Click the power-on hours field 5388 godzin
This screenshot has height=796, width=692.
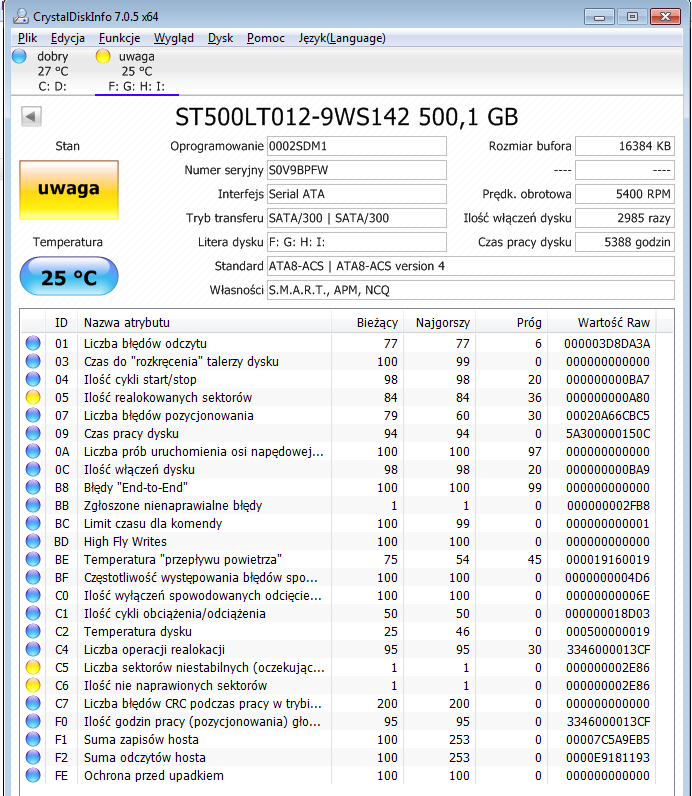tap(625, 242)
